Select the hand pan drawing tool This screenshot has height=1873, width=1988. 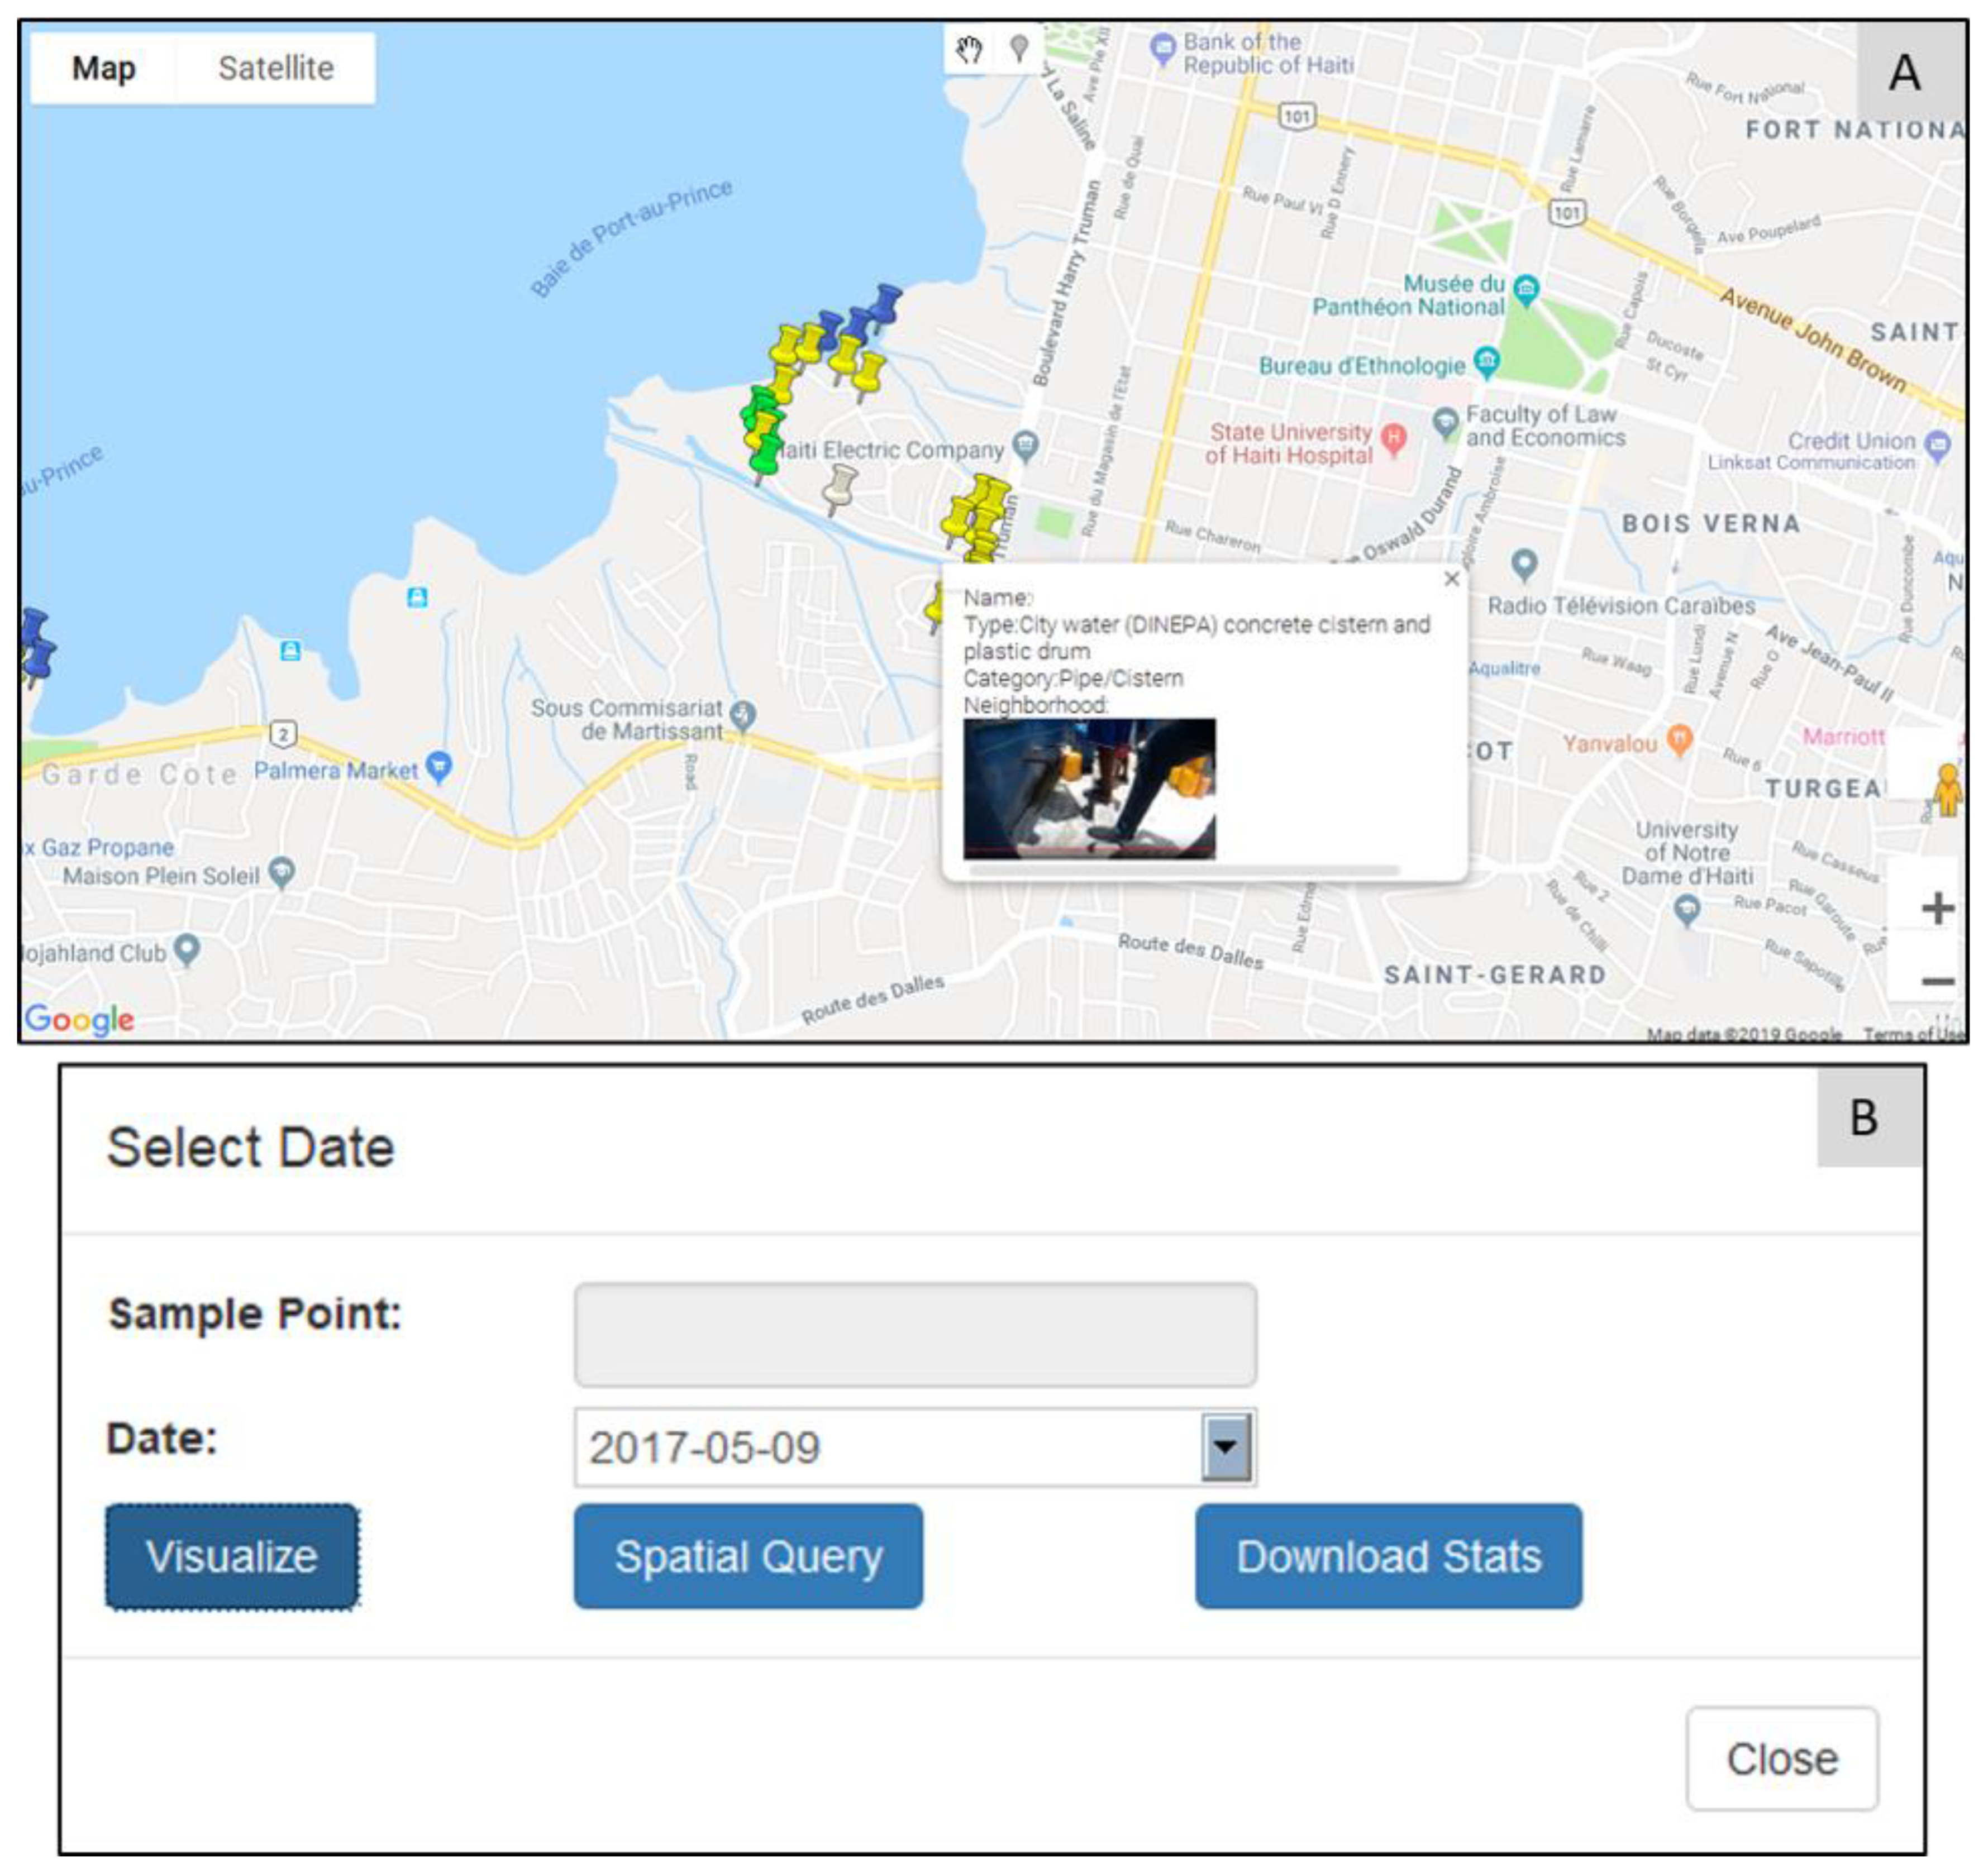(968, 48)
